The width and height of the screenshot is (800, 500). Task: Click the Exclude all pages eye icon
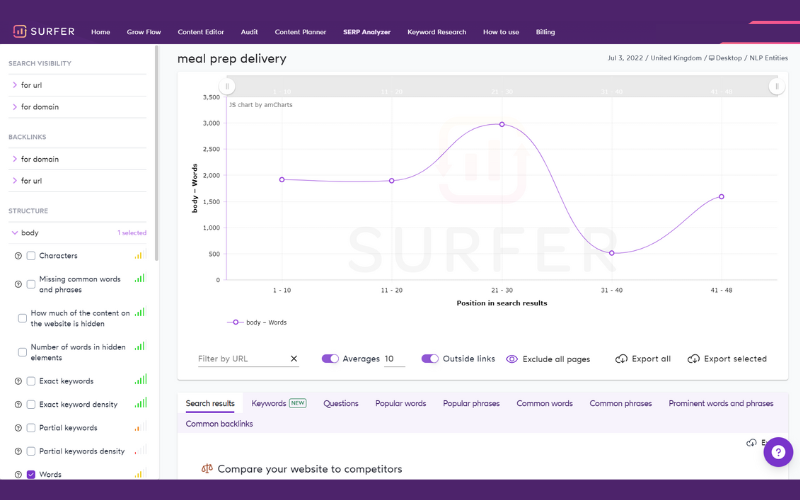[512, 359]
